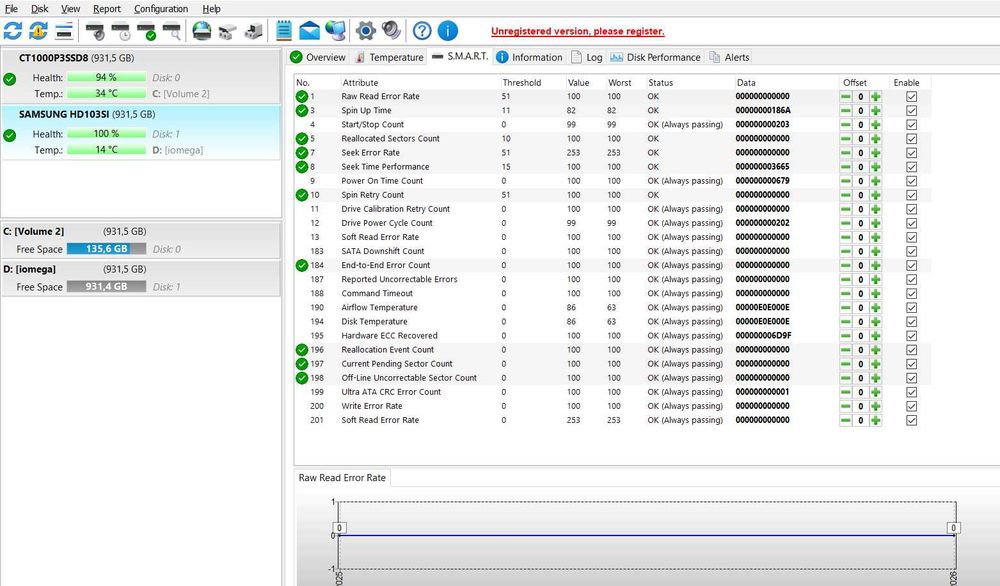Switch to the Information tab

click(x=529, y=57)
